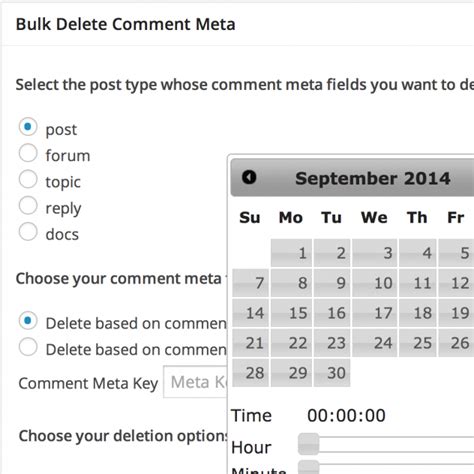474x474 pixels.
Task: Choose the forum post type
Action: click(28, 153)
